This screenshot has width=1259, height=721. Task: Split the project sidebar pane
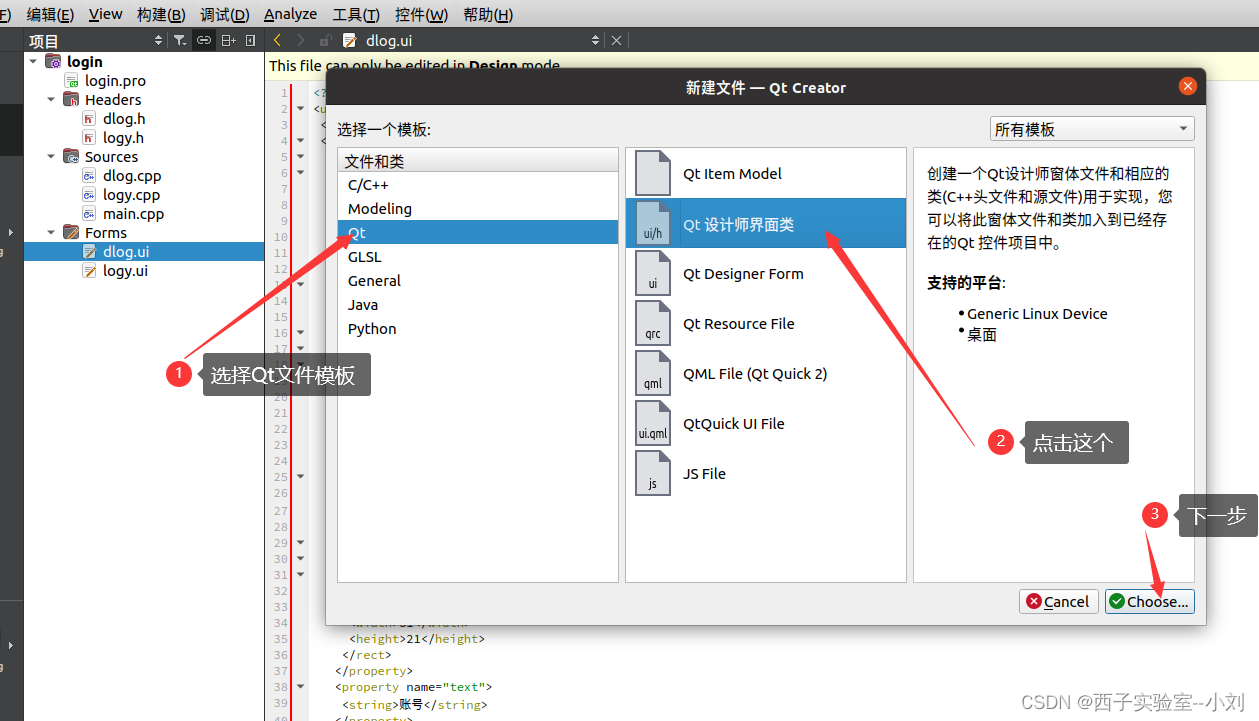(x=229, y=40)
